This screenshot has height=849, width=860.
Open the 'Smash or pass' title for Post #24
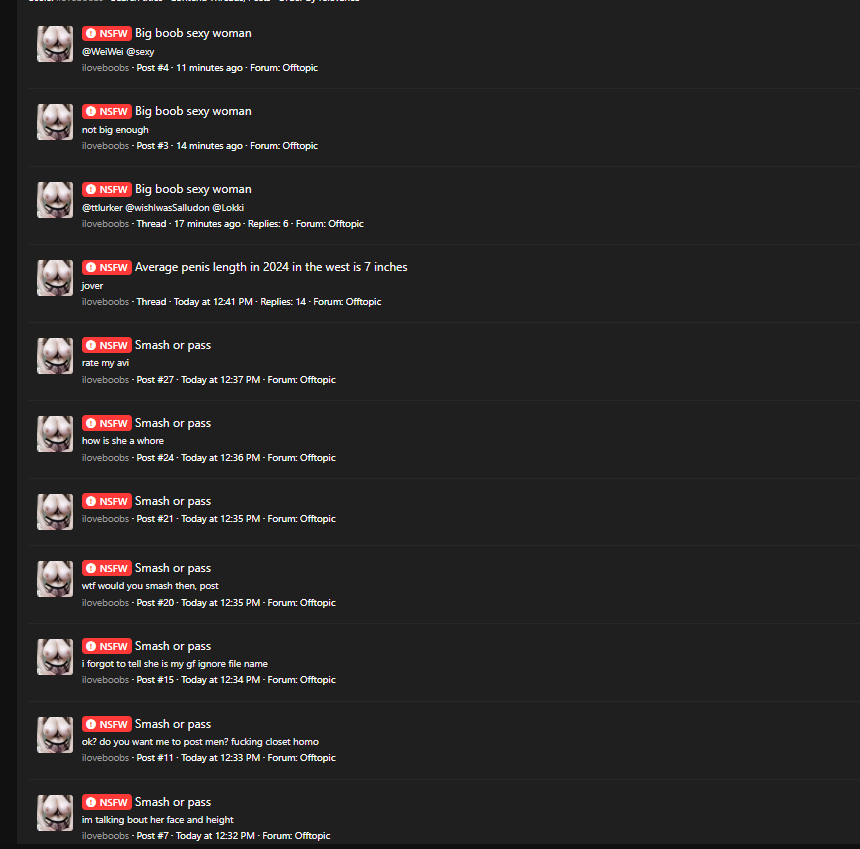coord(173,423)
